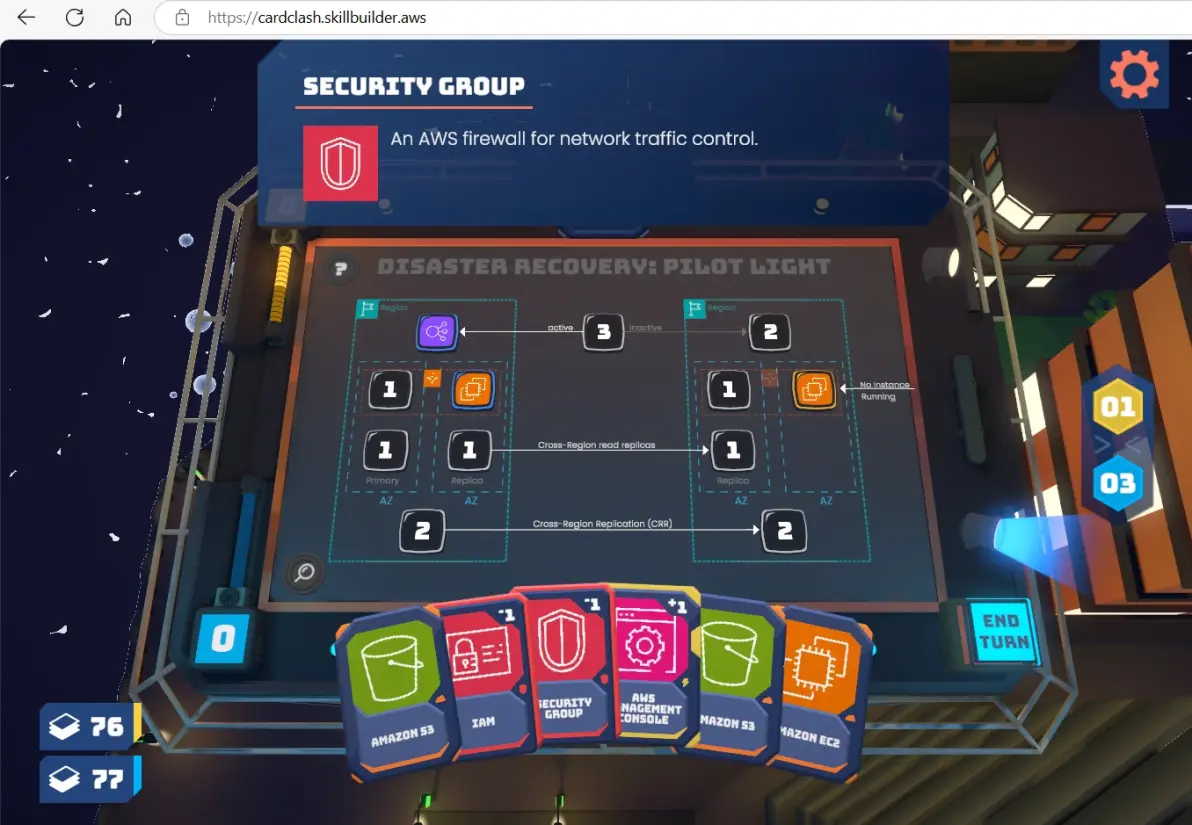Pick the leftmost Amazon S3 card in hand
This screenshot has height=825, width=1192.
394,692
